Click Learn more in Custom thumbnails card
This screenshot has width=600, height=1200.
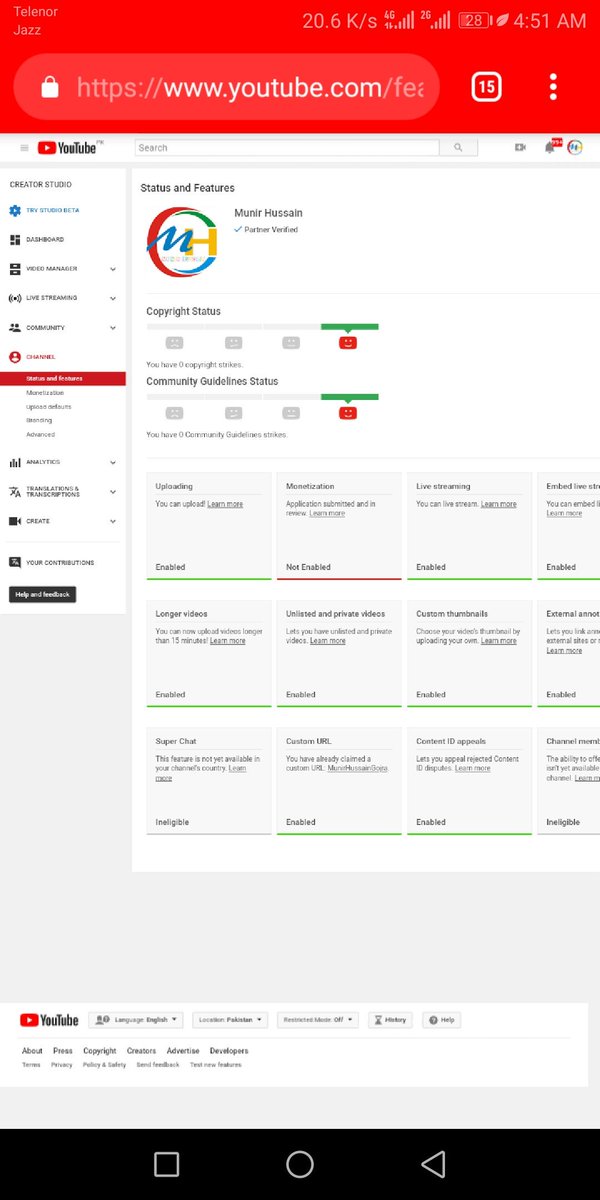[x=499, y=641]
